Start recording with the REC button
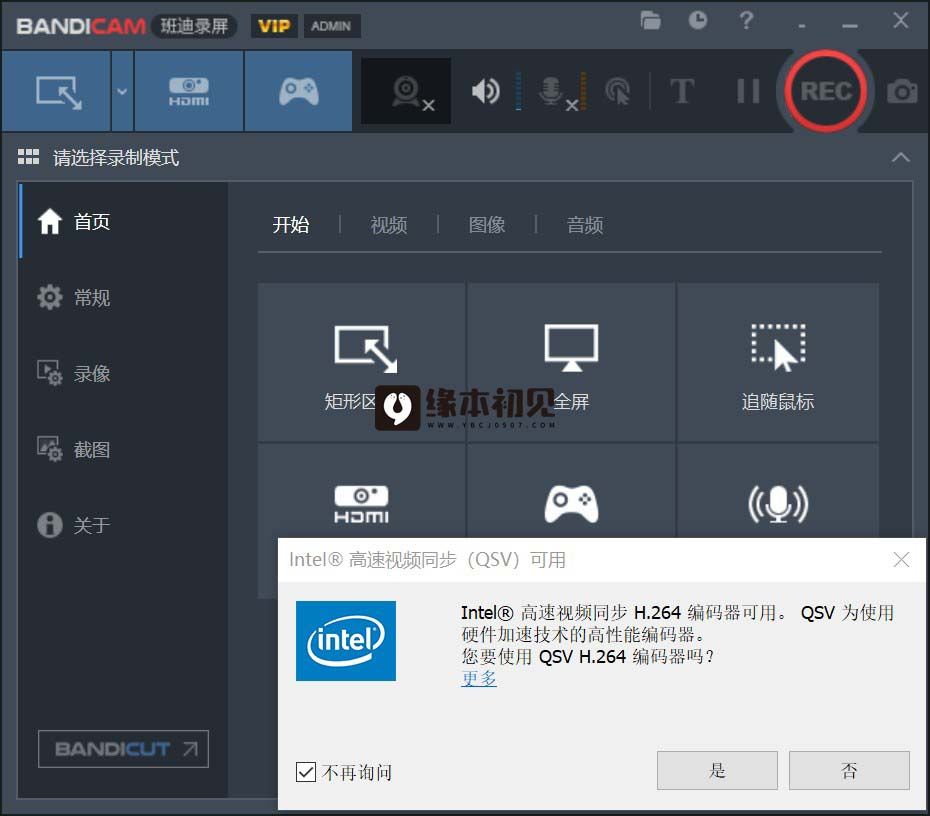 826,91
